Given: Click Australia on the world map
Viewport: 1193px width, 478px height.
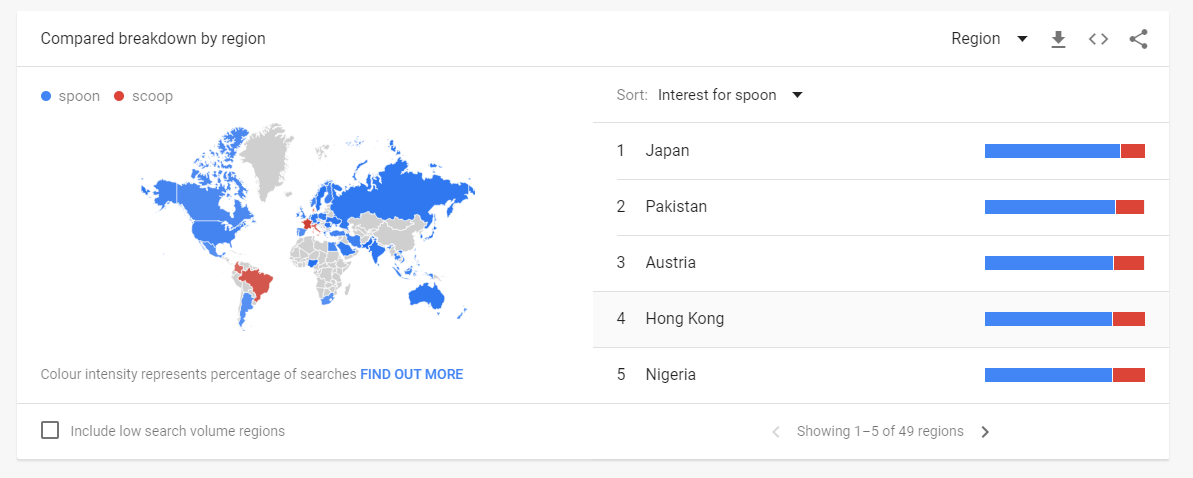Looking at the screenshot, I should (426, 295).
